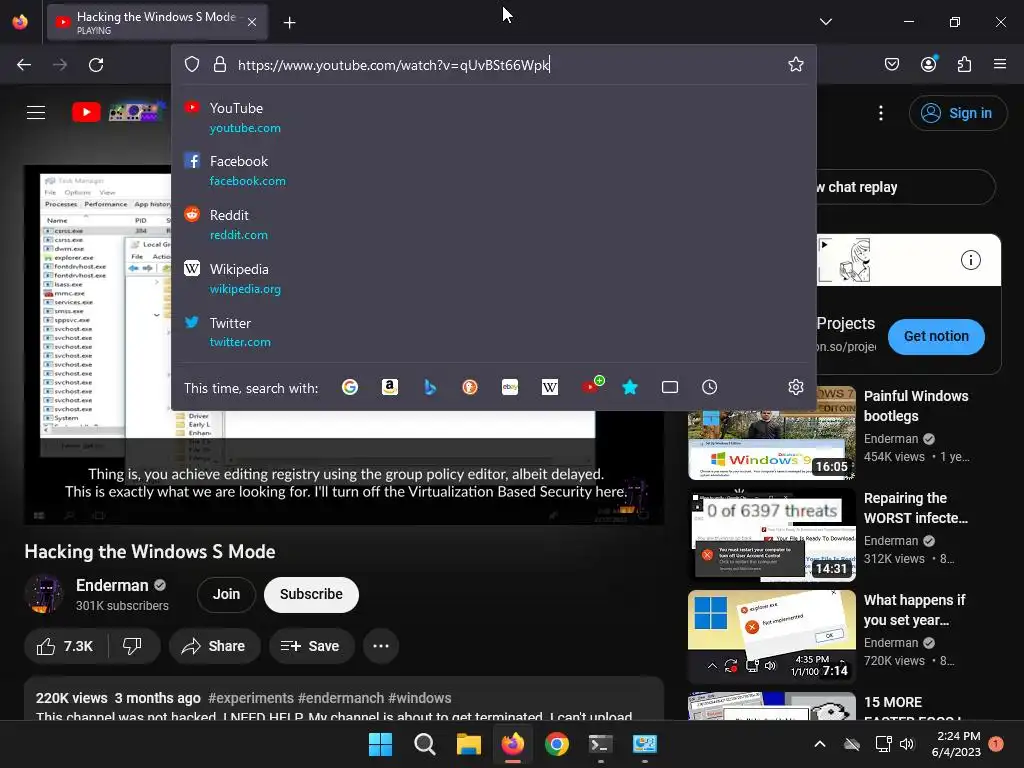Reload the current page
Viewport: 1024px width, 768px height.
click(96, 65)
